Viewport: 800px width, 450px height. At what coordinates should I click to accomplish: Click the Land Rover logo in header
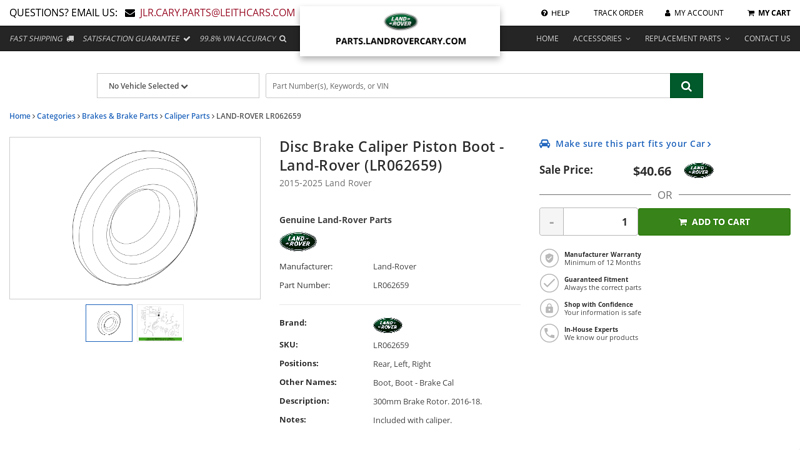401,21
